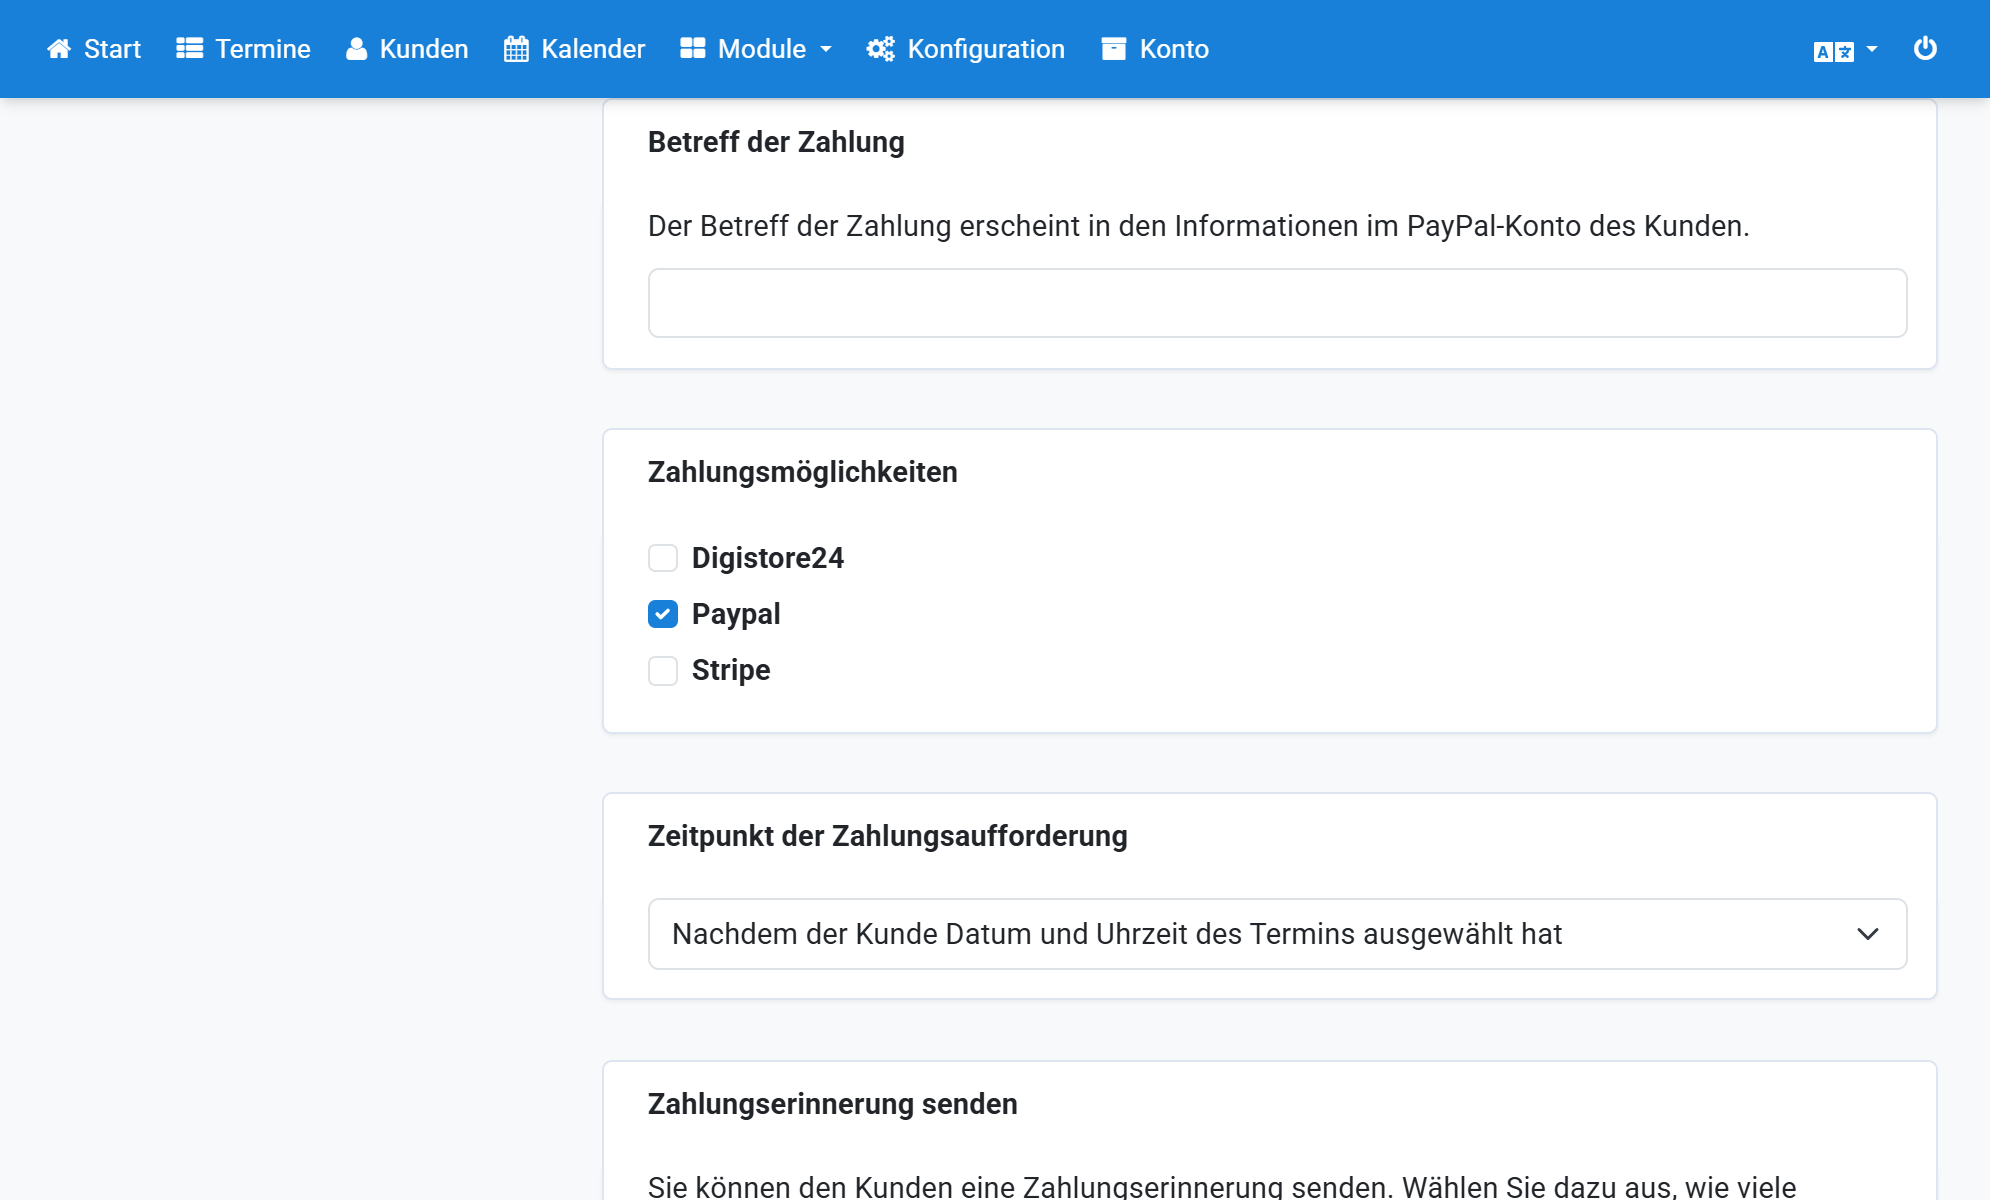This screenshot has width=1990, height=1200.
Task: Click the home icon next to Start
Action: tap(59, 49)
